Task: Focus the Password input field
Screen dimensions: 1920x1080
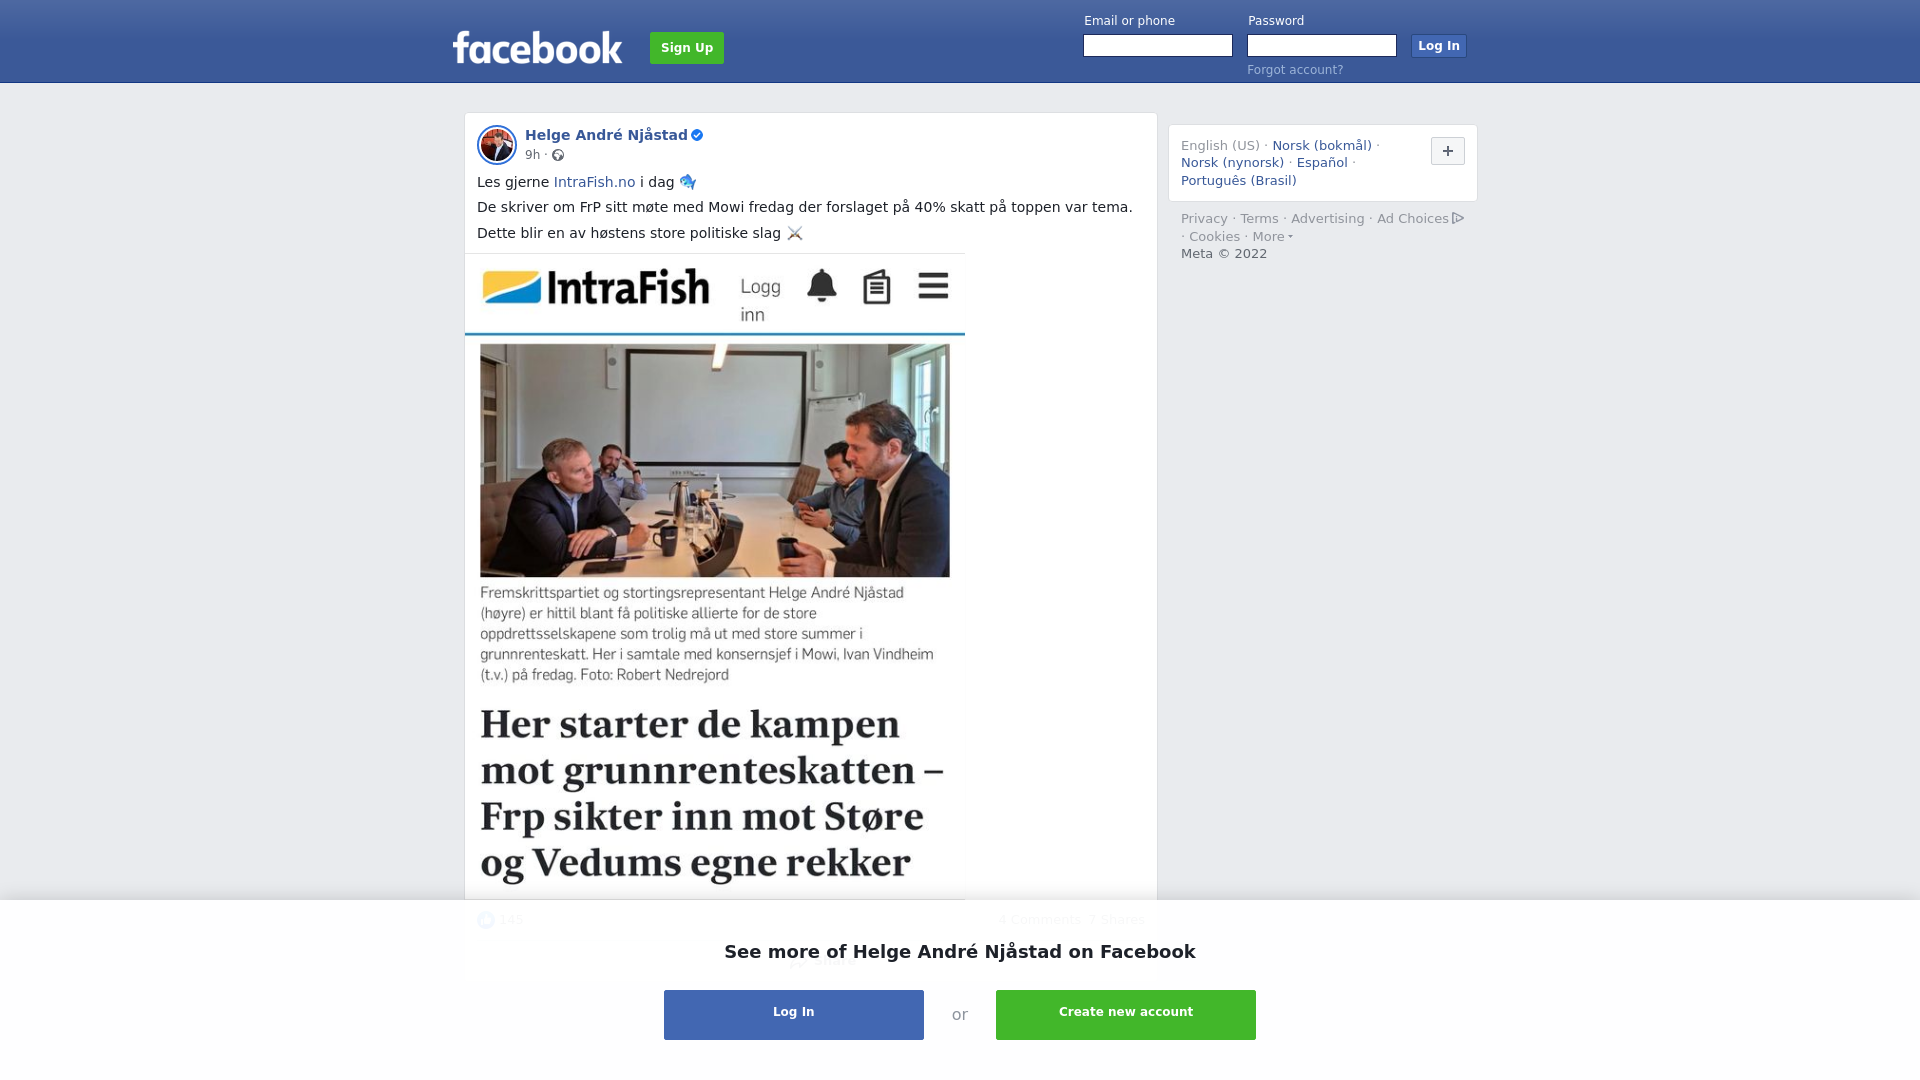Action: pos(1322,46)
